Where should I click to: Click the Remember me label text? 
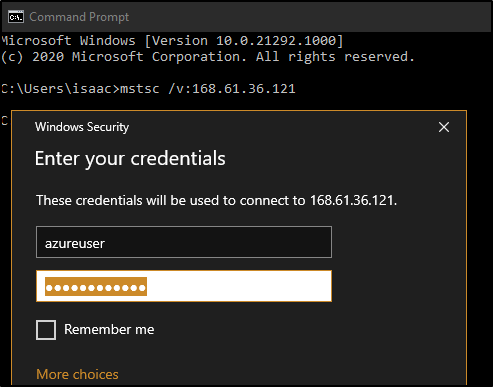tap(109, 329)
